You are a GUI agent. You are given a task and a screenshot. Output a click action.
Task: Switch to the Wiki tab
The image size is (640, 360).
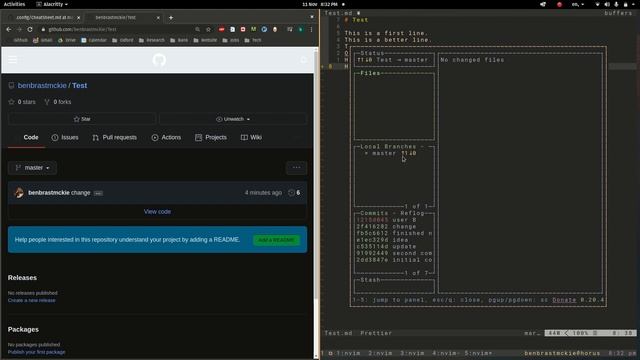[251, 138]
